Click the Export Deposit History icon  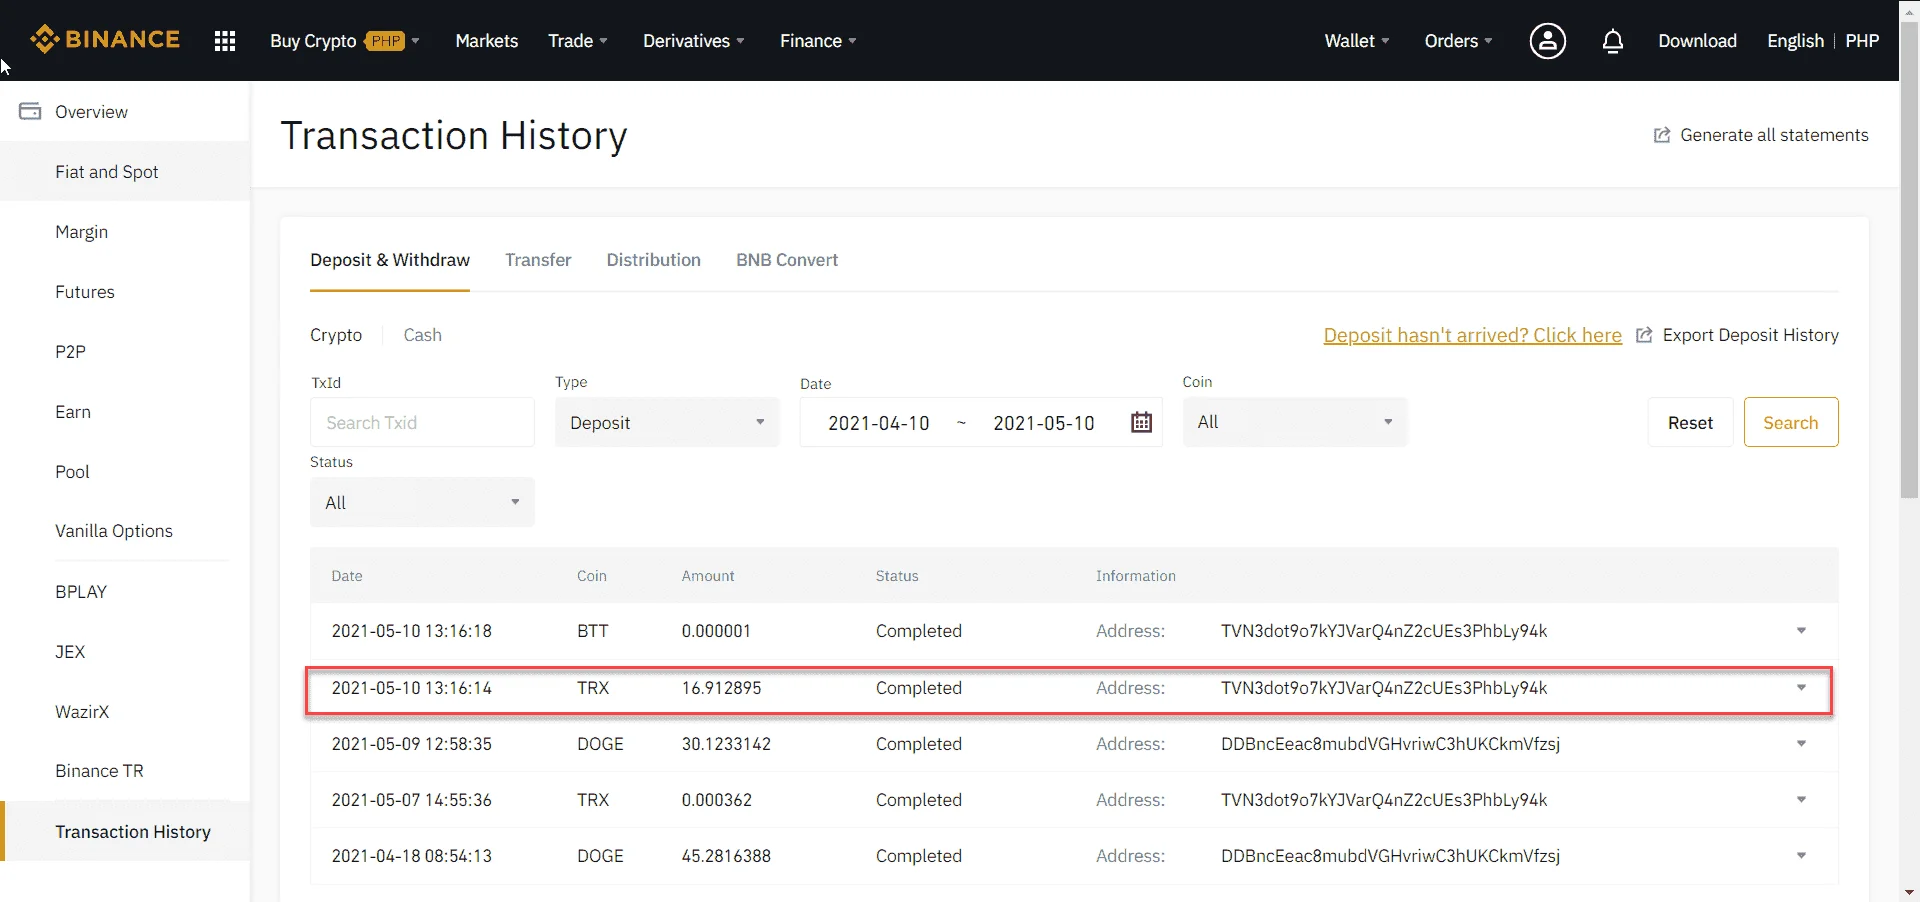coord(1644,335)
